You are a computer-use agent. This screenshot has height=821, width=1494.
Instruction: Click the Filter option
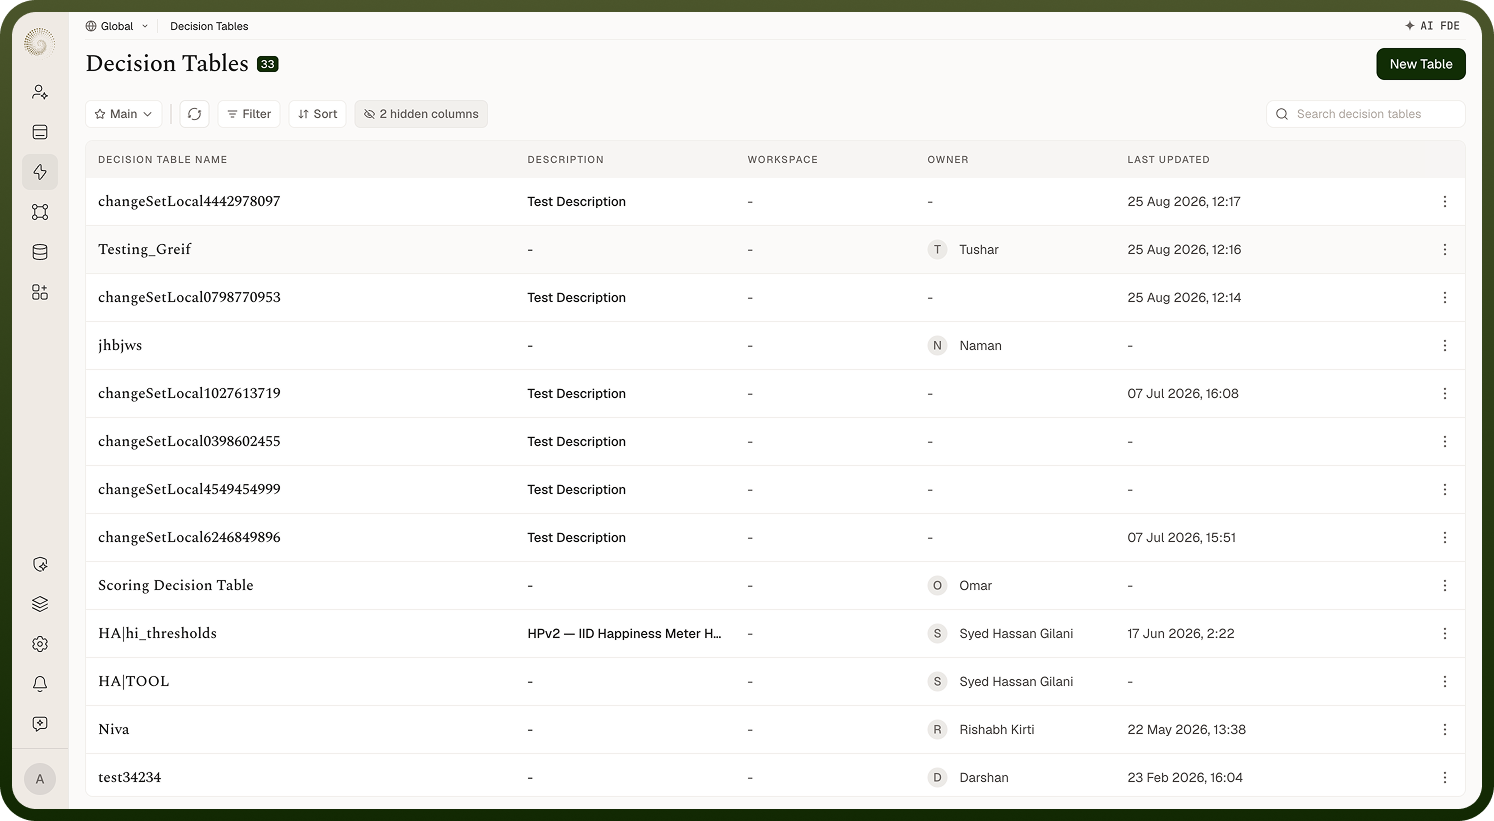249,114
